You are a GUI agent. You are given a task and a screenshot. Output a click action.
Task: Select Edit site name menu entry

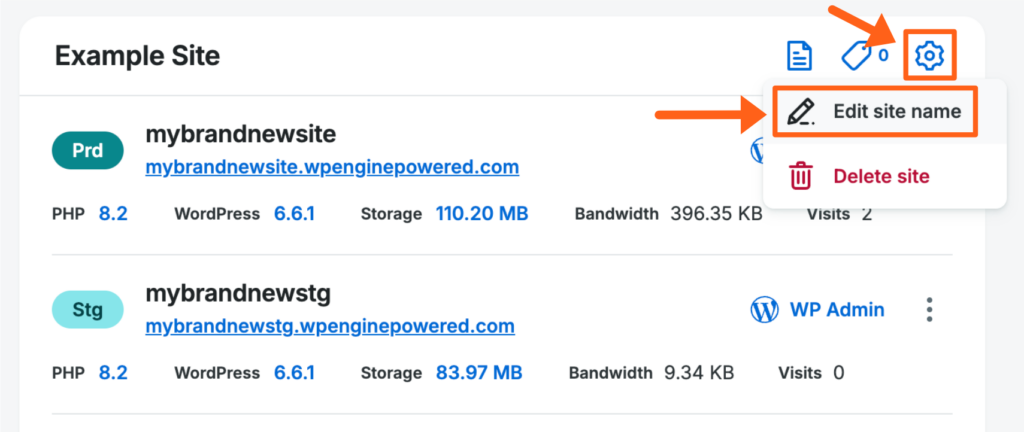[896, 112]
